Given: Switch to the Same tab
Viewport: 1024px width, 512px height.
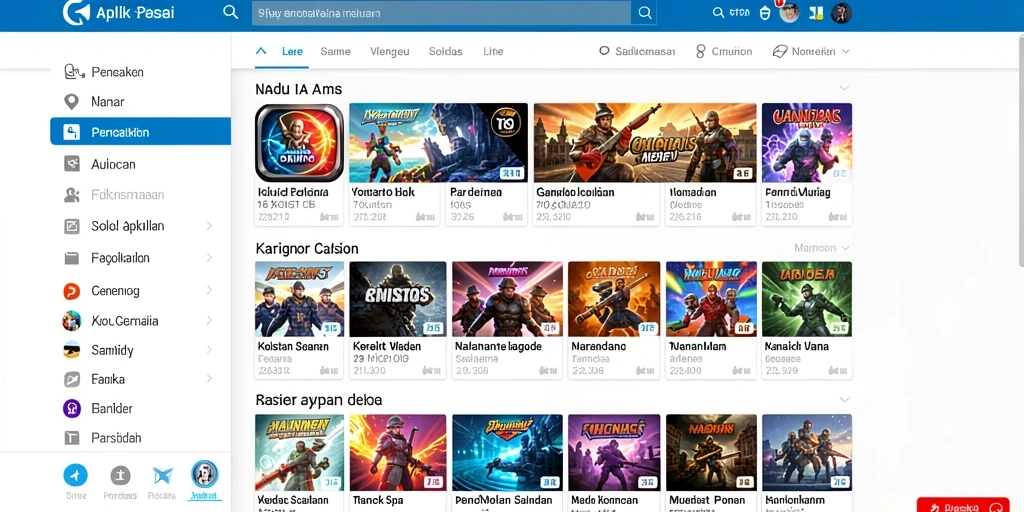Looking at the screenshot, I should click(x=335, y=52).
